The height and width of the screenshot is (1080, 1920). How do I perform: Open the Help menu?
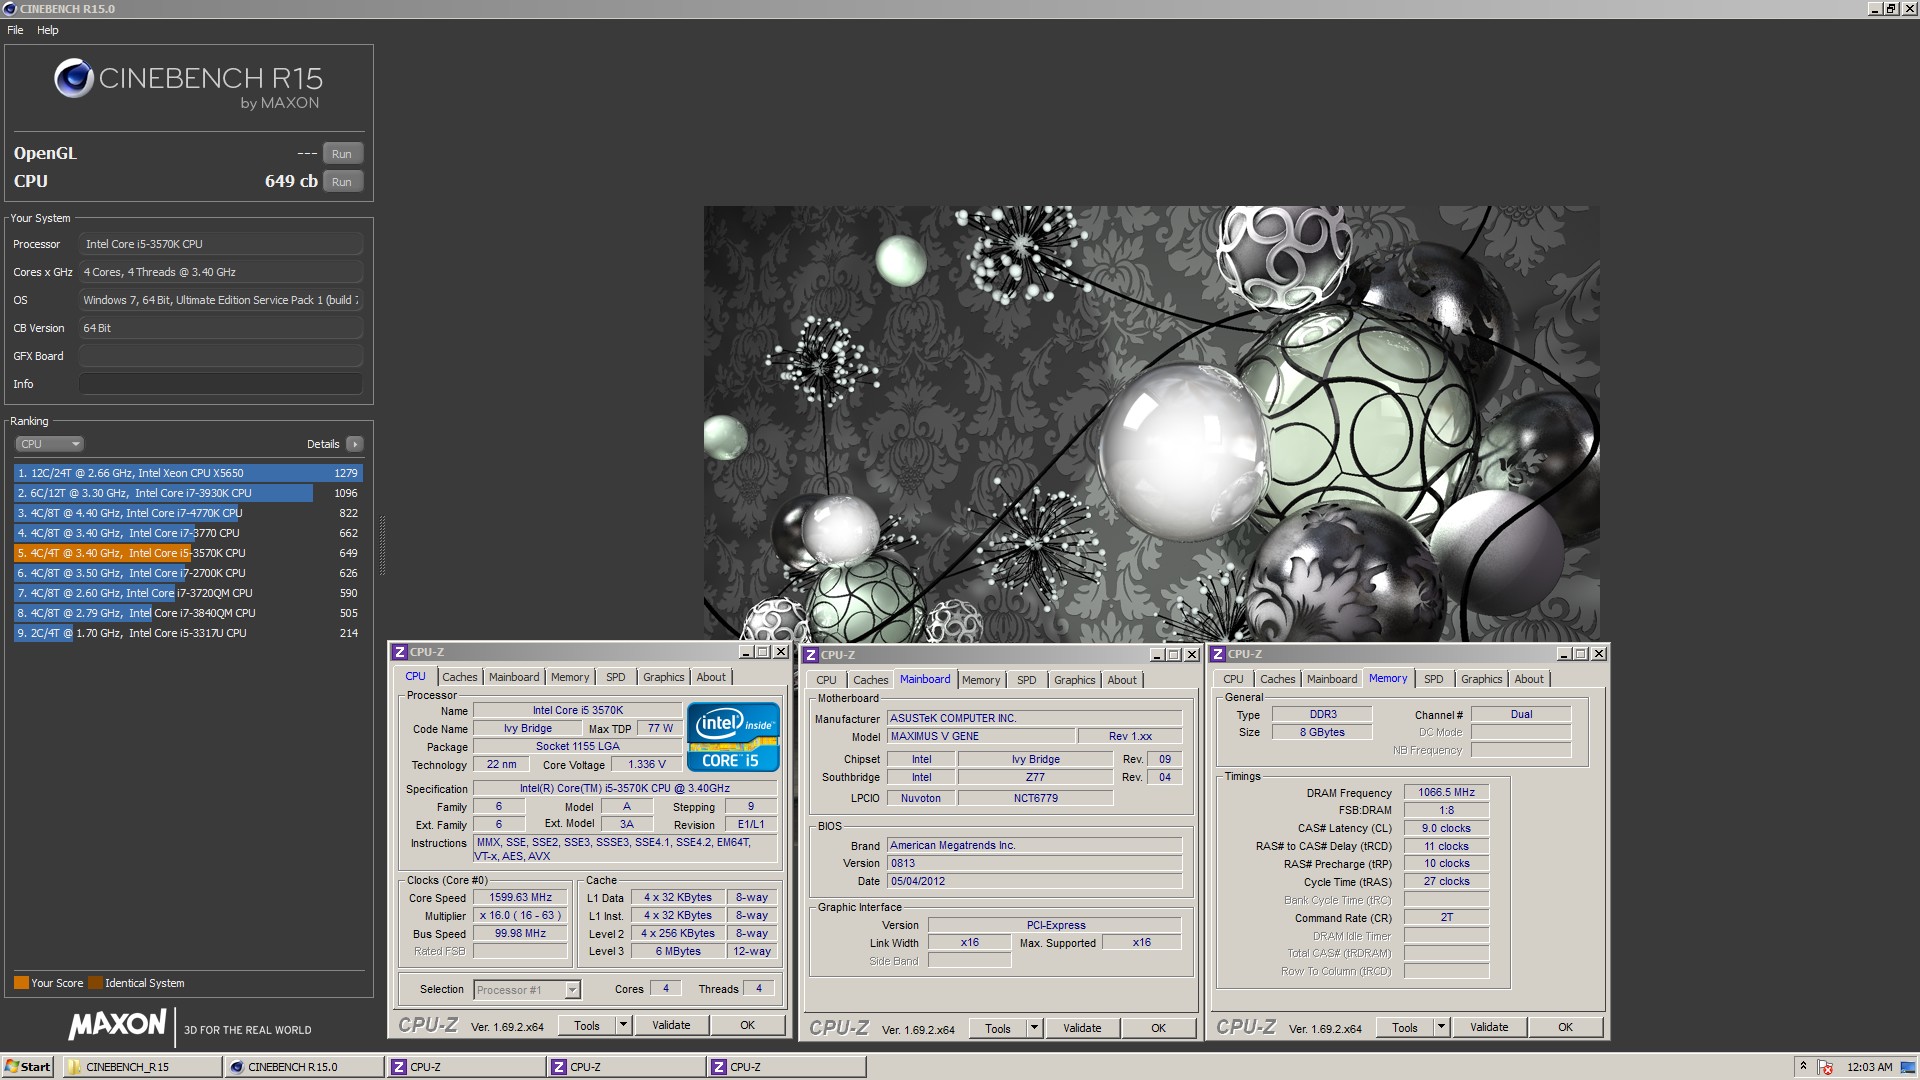(x=47, y=30)
